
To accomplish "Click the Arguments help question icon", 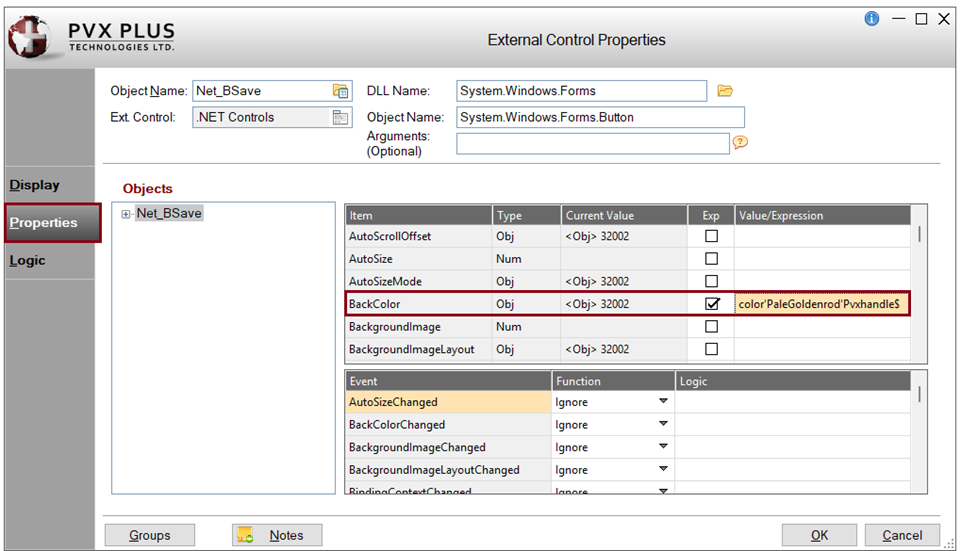I will click(x=740, y=142).
